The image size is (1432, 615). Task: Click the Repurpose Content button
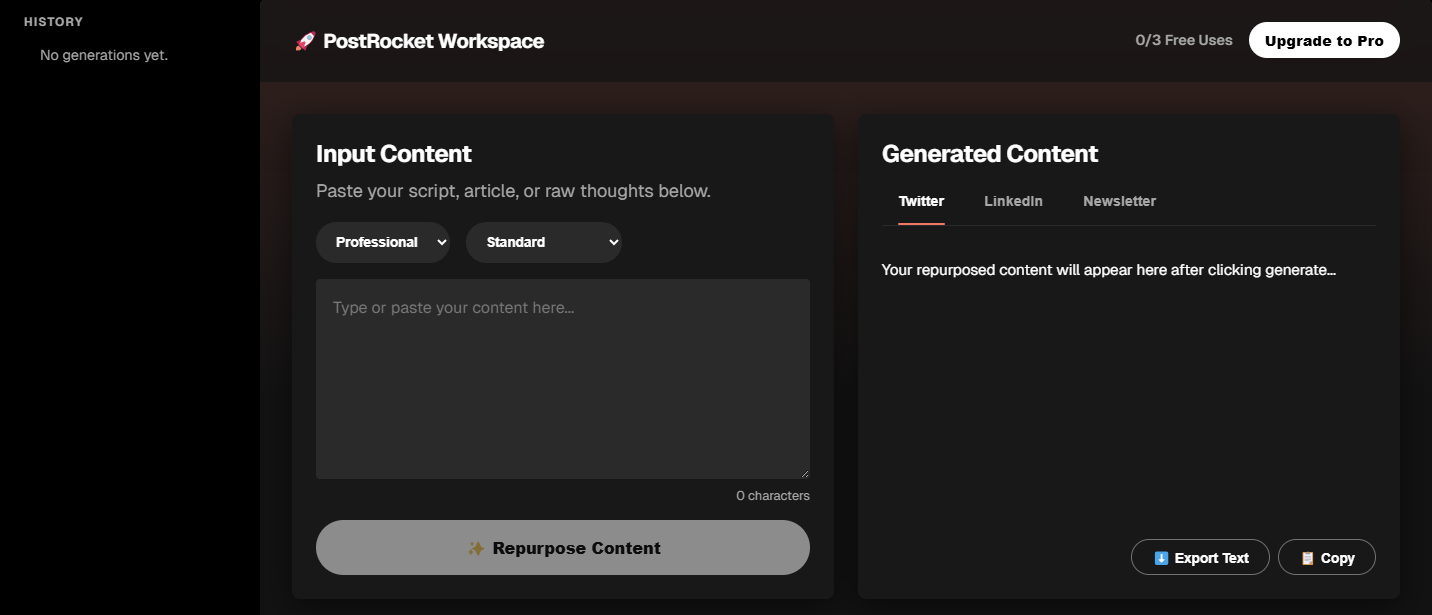pyautogui.click(x=563, y=548)
